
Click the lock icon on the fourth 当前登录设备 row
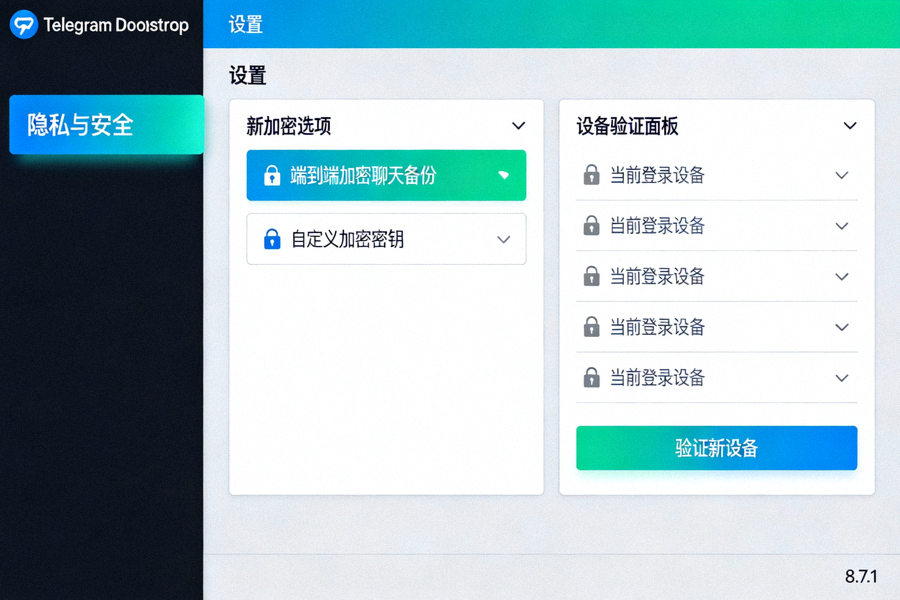tap(588, 327)
